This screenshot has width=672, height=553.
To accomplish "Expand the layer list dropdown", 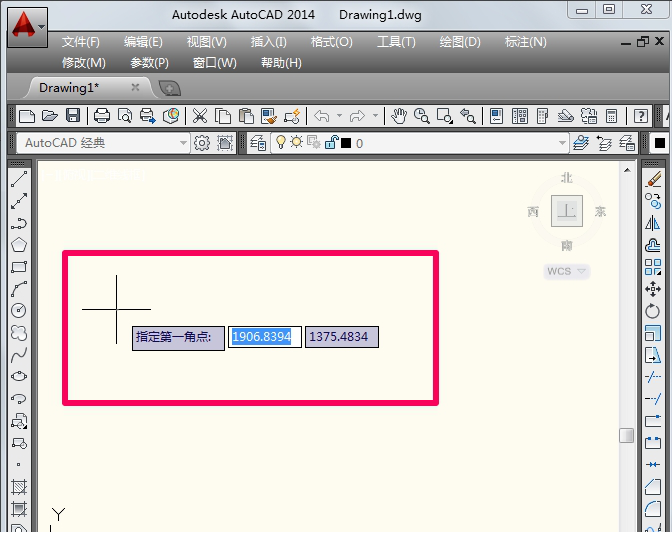I will 562,143.
